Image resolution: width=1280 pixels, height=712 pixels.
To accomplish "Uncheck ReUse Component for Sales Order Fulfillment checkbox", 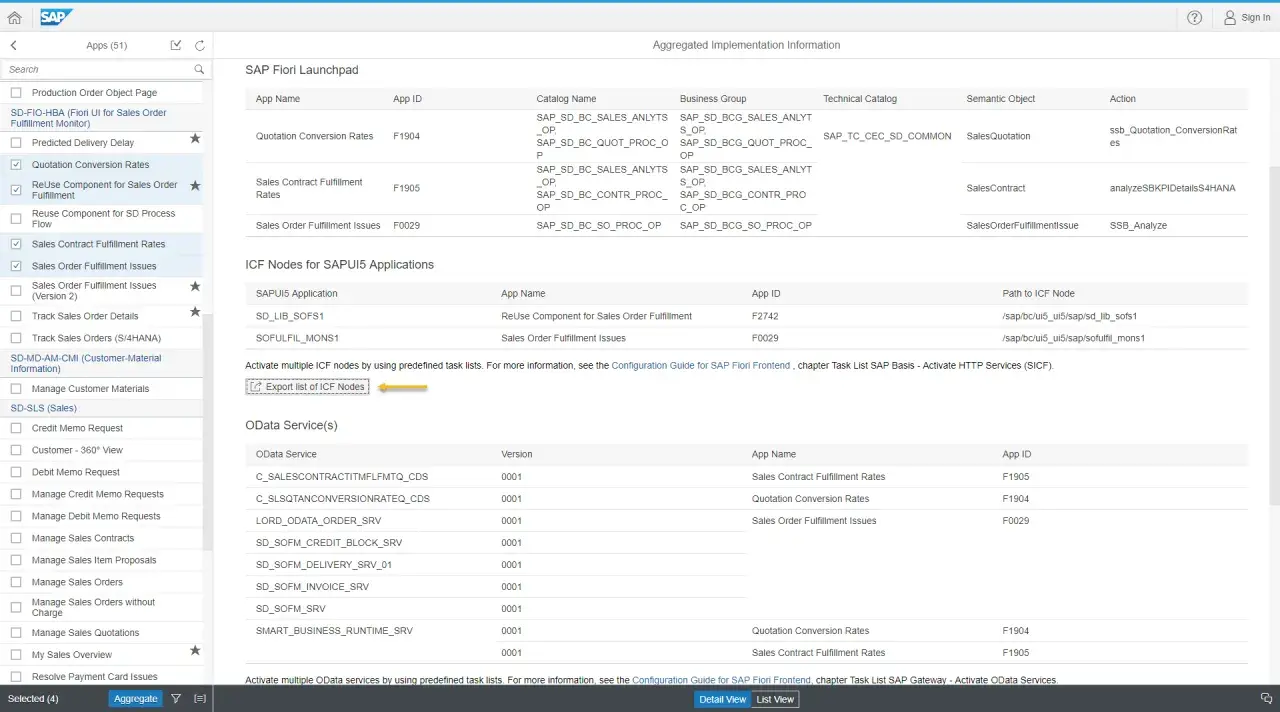I will click(x=16, y=190).
